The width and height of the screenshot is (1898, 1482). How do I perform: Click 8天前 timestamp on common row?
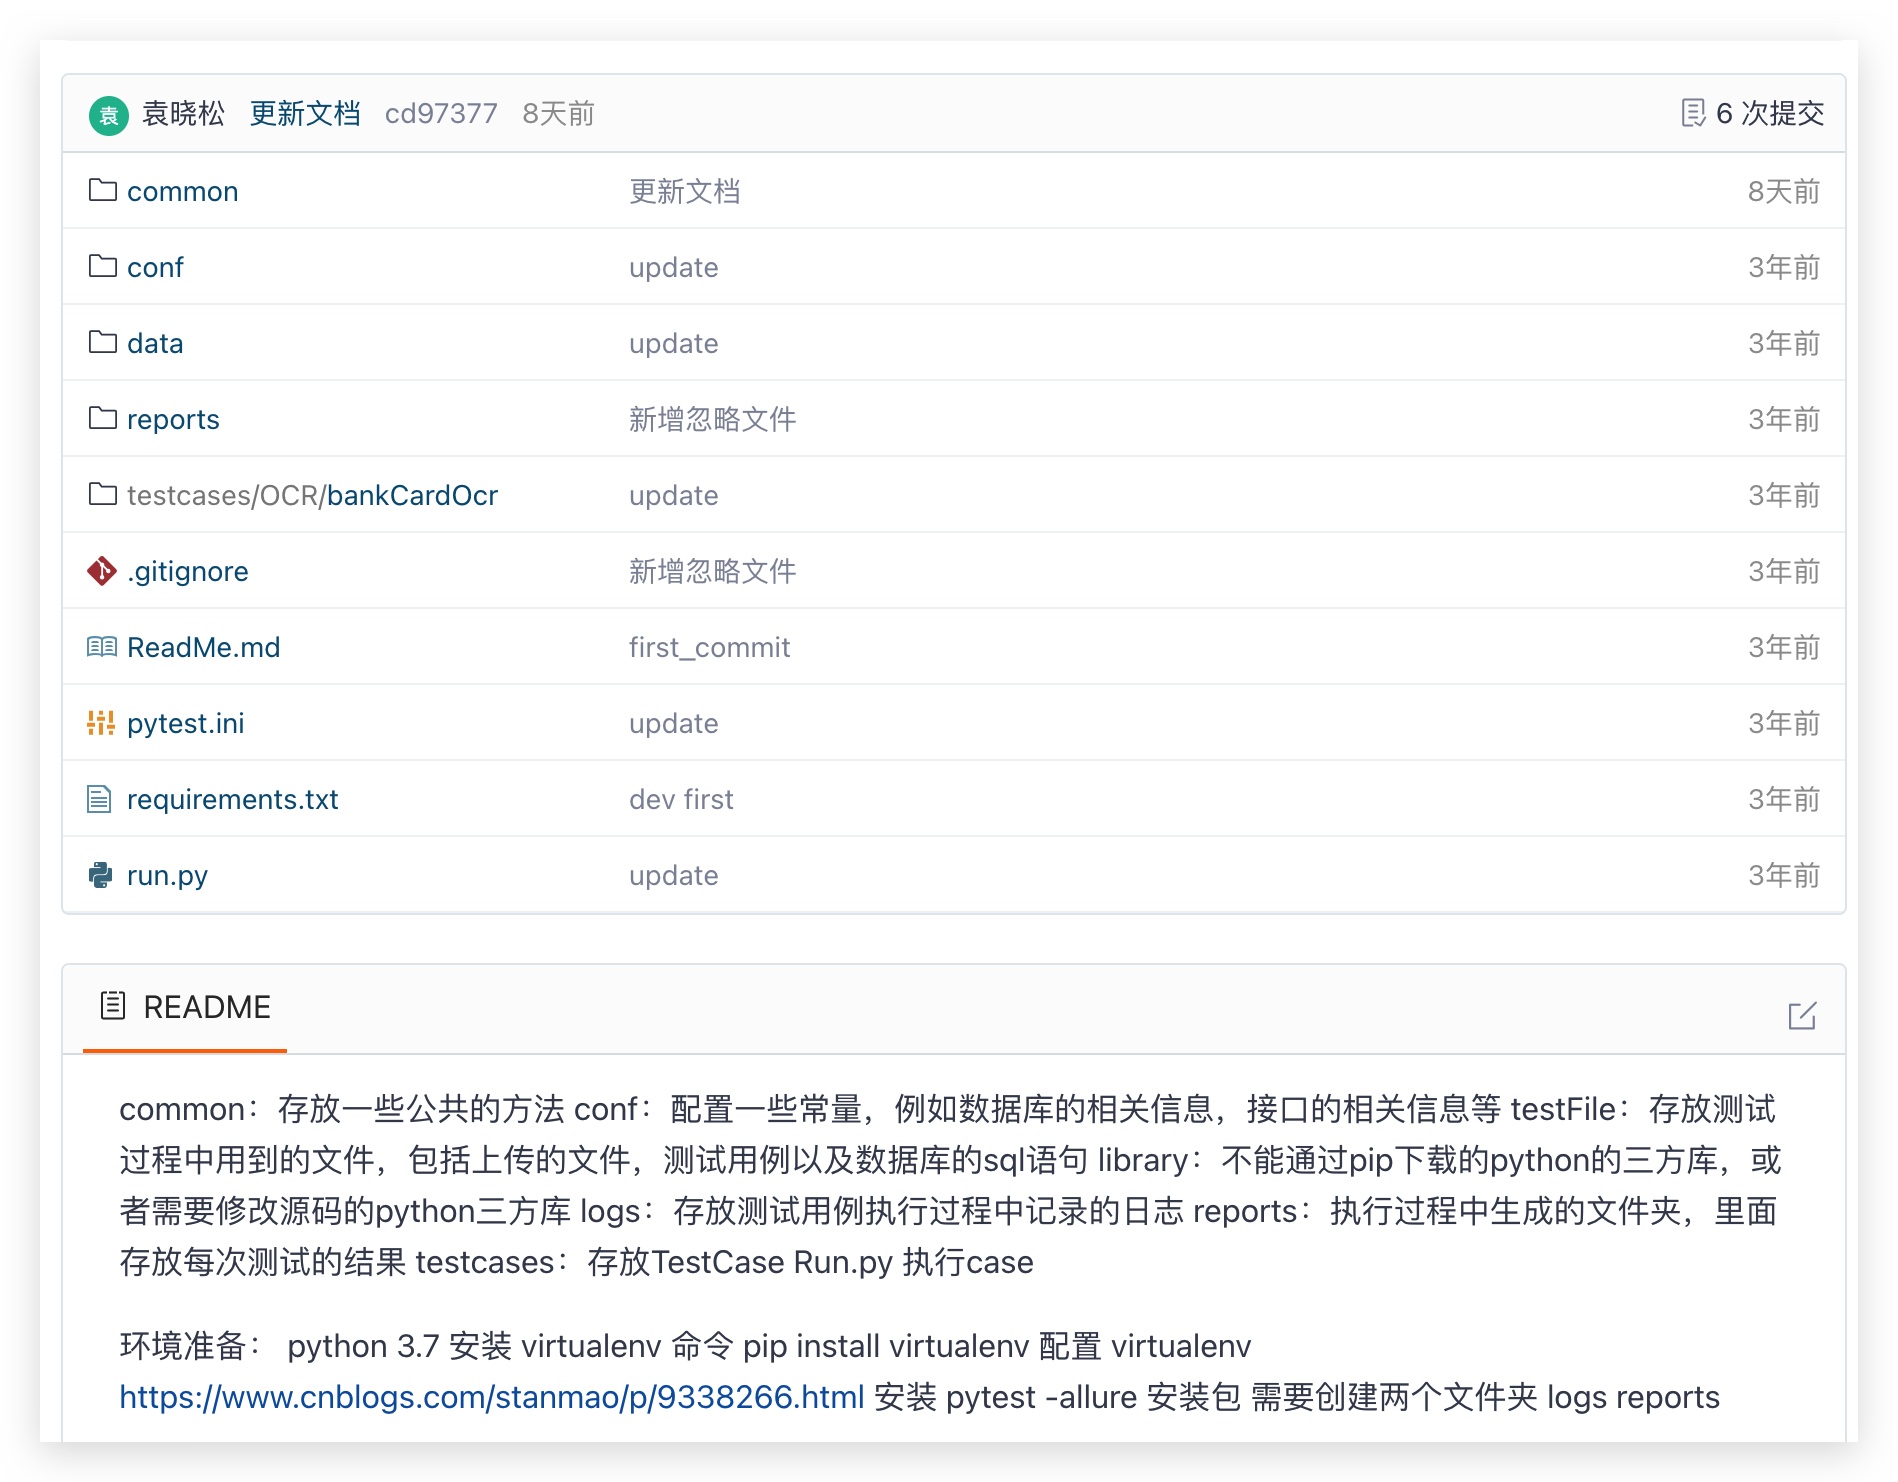tap(1783, 191)
